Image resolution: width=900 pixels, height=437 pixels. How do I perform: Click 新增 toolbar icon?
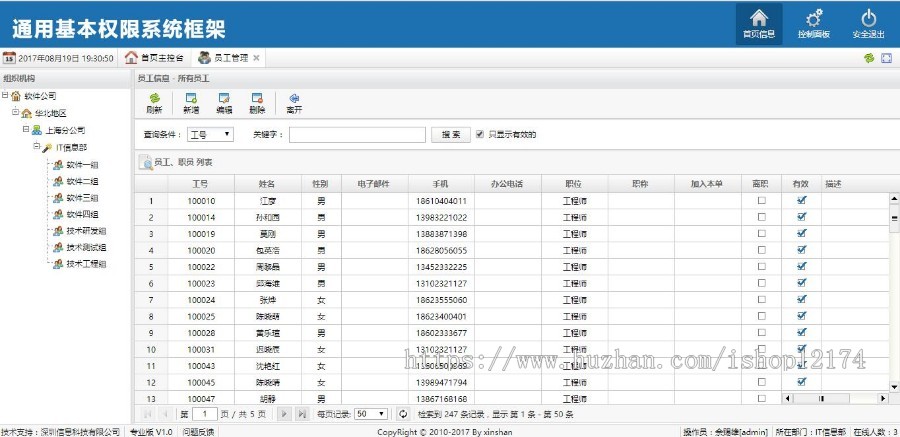[191, 98]
